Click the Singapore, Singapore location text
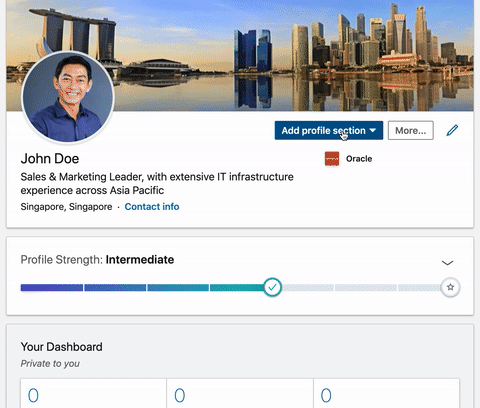Viewport: 480px width, 408px height. [x=66, y=207]
